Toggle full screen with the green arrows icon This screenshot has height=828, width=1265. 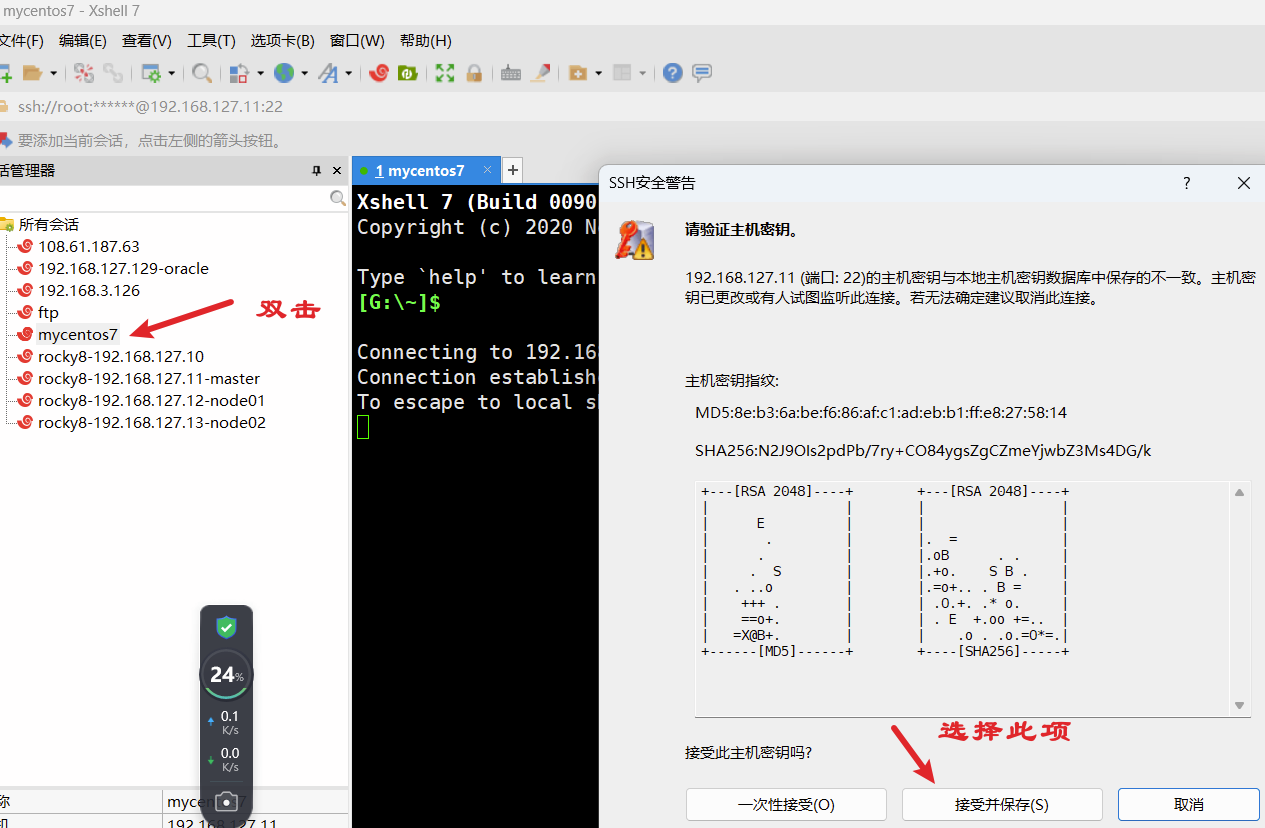(445, 73)
